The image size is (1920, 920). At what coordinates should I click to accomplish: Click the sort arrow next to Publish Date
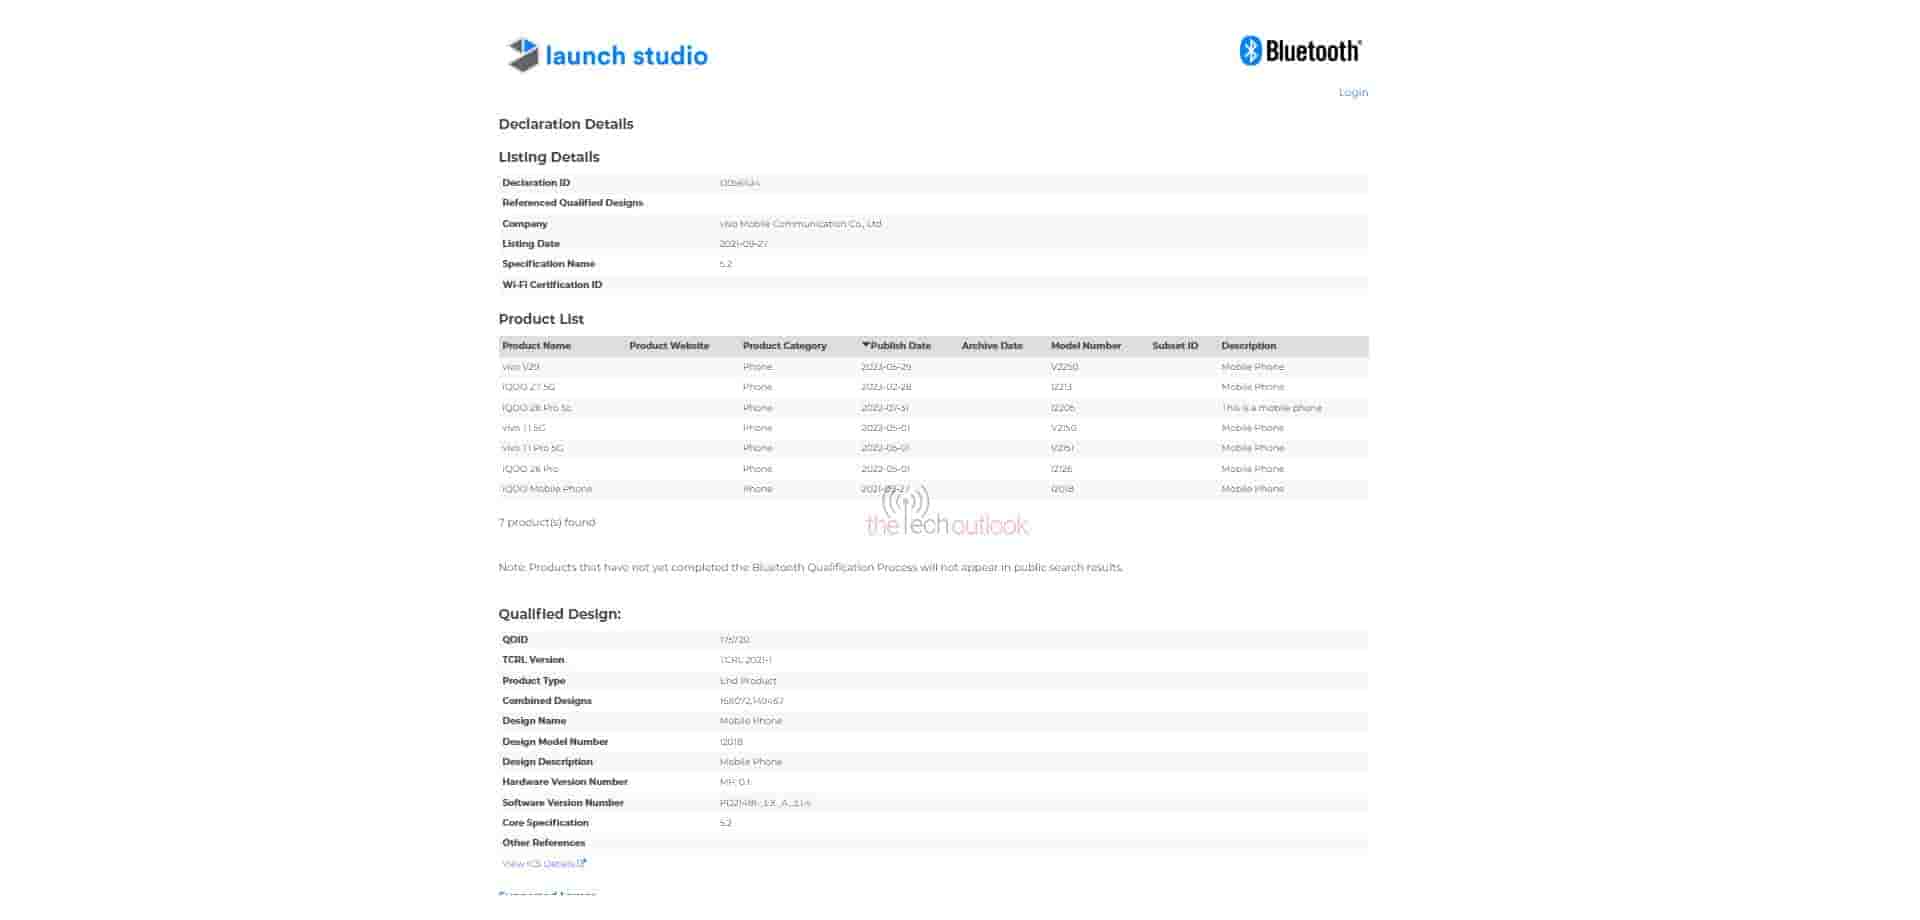(865, 345)
